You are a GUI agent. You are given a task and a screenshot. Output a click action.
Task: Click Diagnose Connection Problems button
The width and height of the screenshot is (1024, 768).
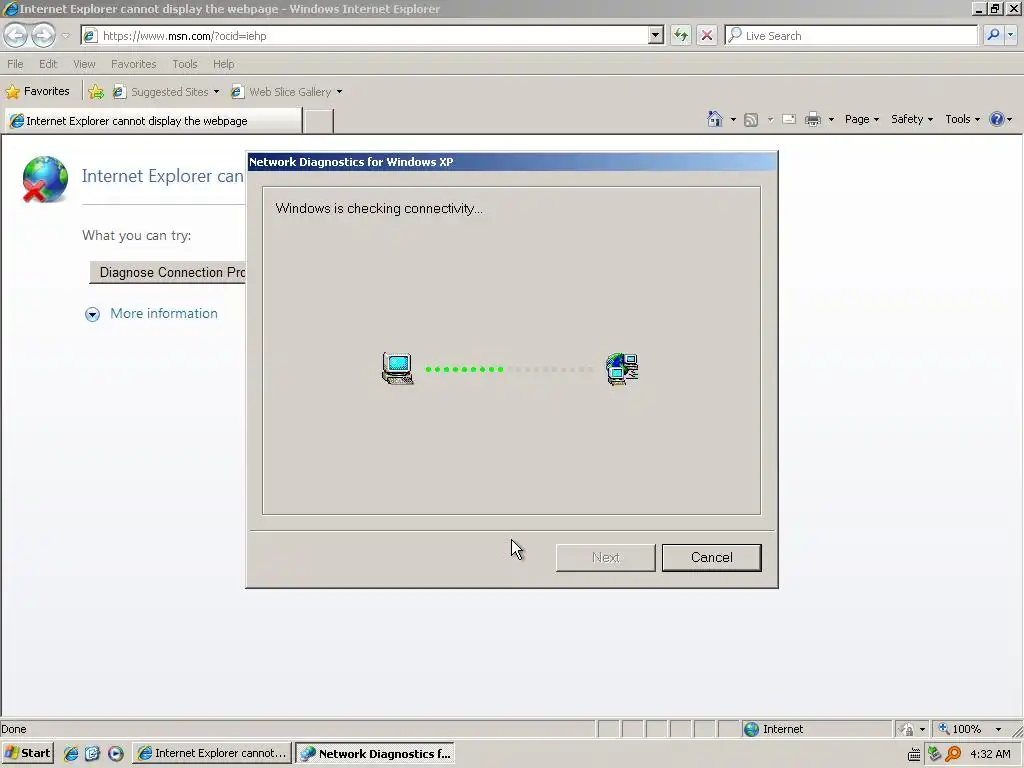tap(167, 272)
